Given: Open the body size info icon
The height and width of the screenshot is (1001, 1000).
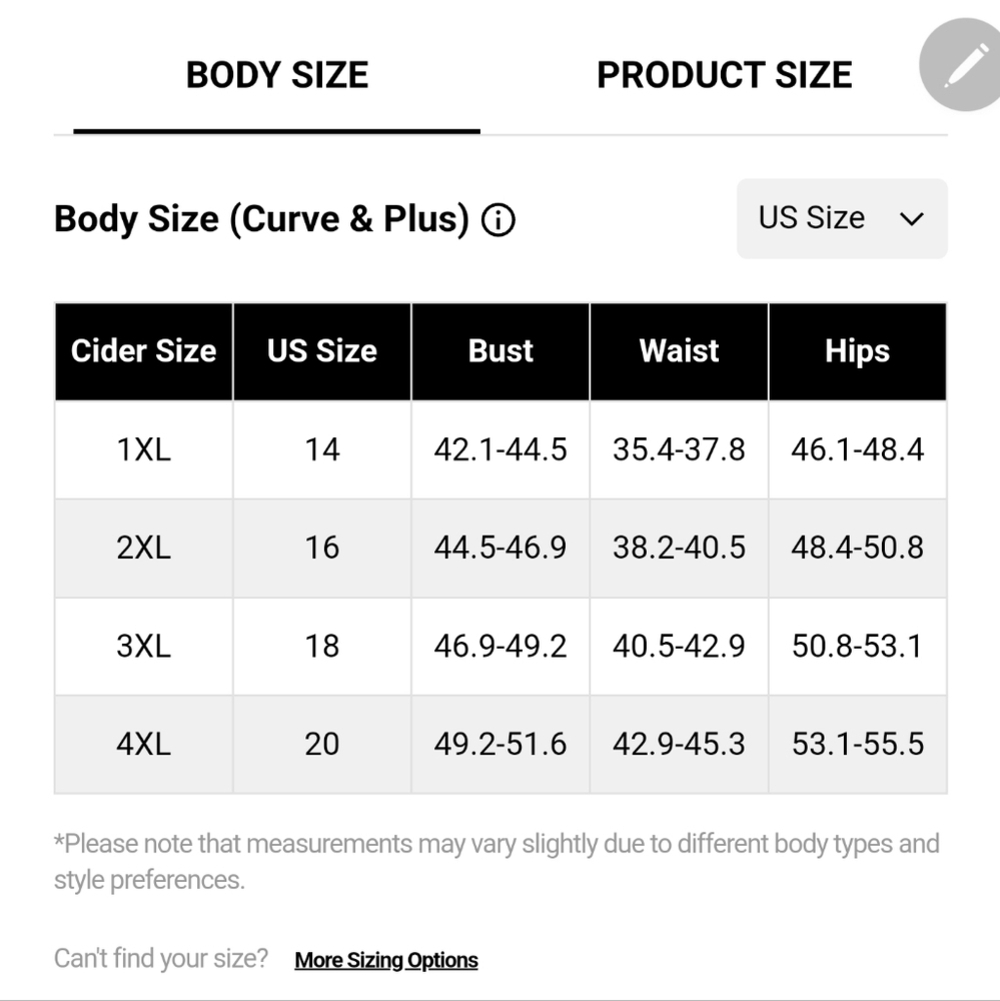Looking at the screenshot, I should [x=498, y=220].
